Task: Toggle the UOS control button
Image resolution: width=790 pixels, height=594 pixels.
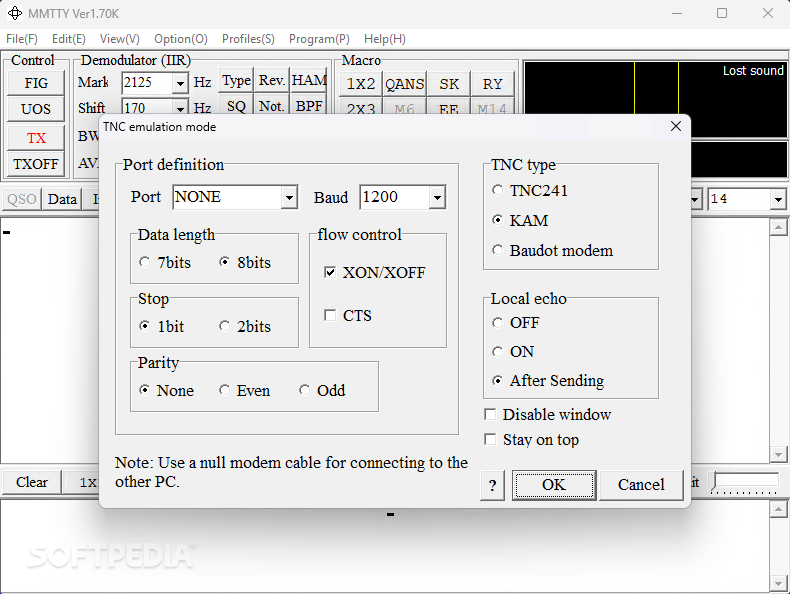Action: coord(36,109)
